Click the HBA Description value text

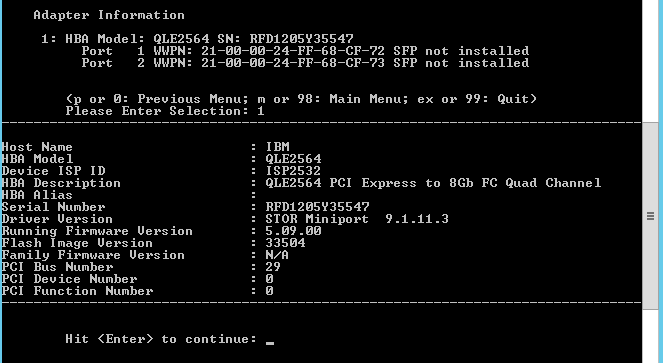(433, 183)
